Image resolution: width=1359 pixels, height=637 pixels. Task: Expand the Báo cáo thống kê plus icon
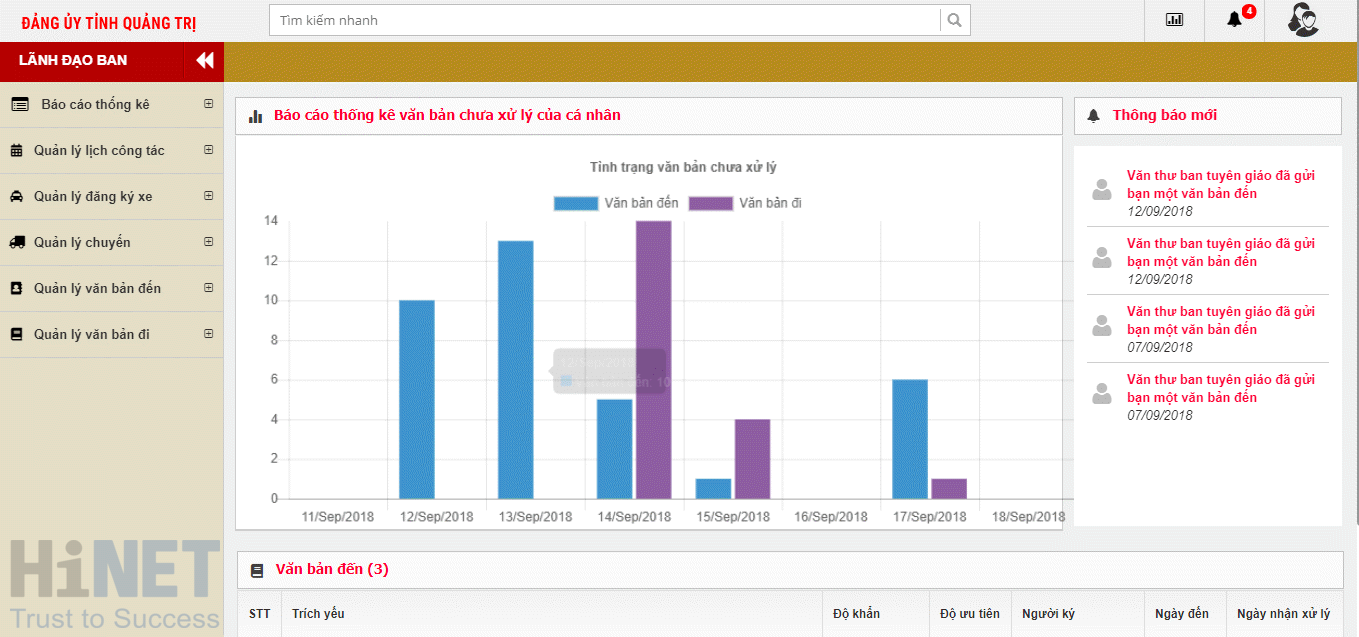pyautogui.click(x=208, y=104)
